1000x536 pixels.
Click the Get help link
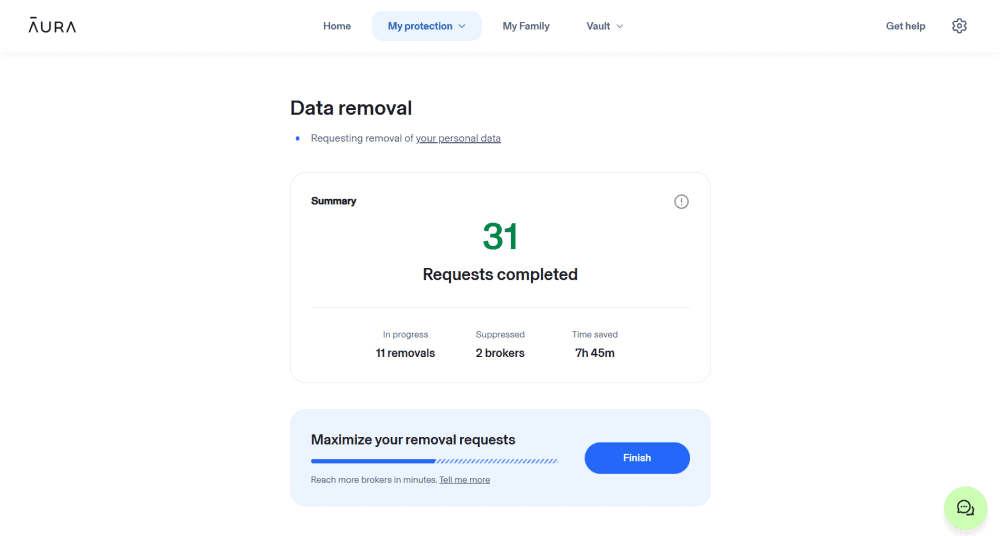tap(905, 26)
